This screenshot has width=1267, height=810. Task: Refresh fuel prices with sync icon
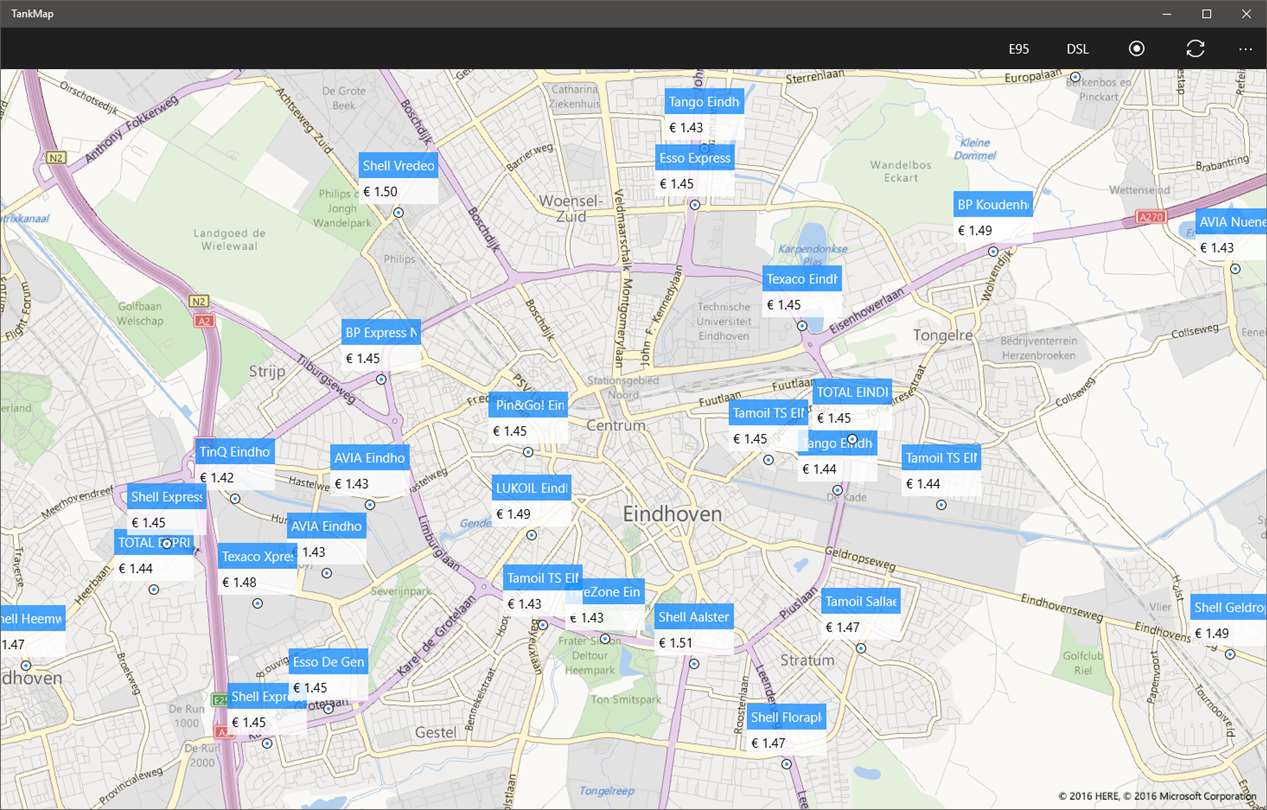click(1195, 49)
